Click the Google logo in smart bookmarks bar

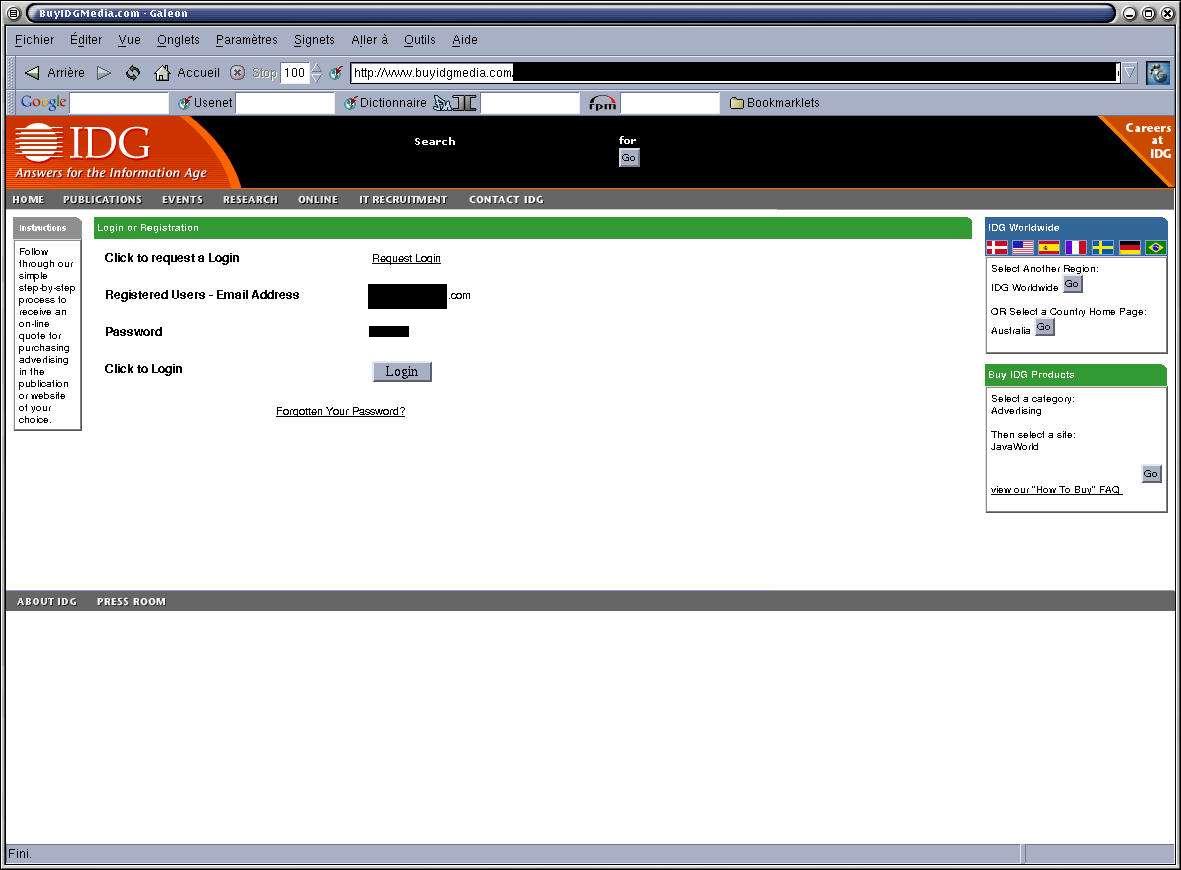tap(43, 102)
